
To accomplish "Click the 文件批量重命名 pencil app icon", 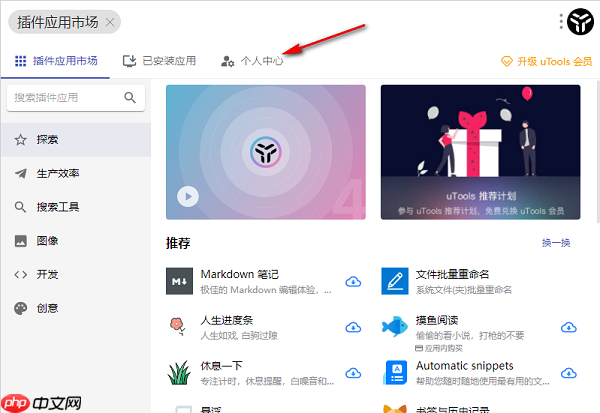I will tap(395, 281).
